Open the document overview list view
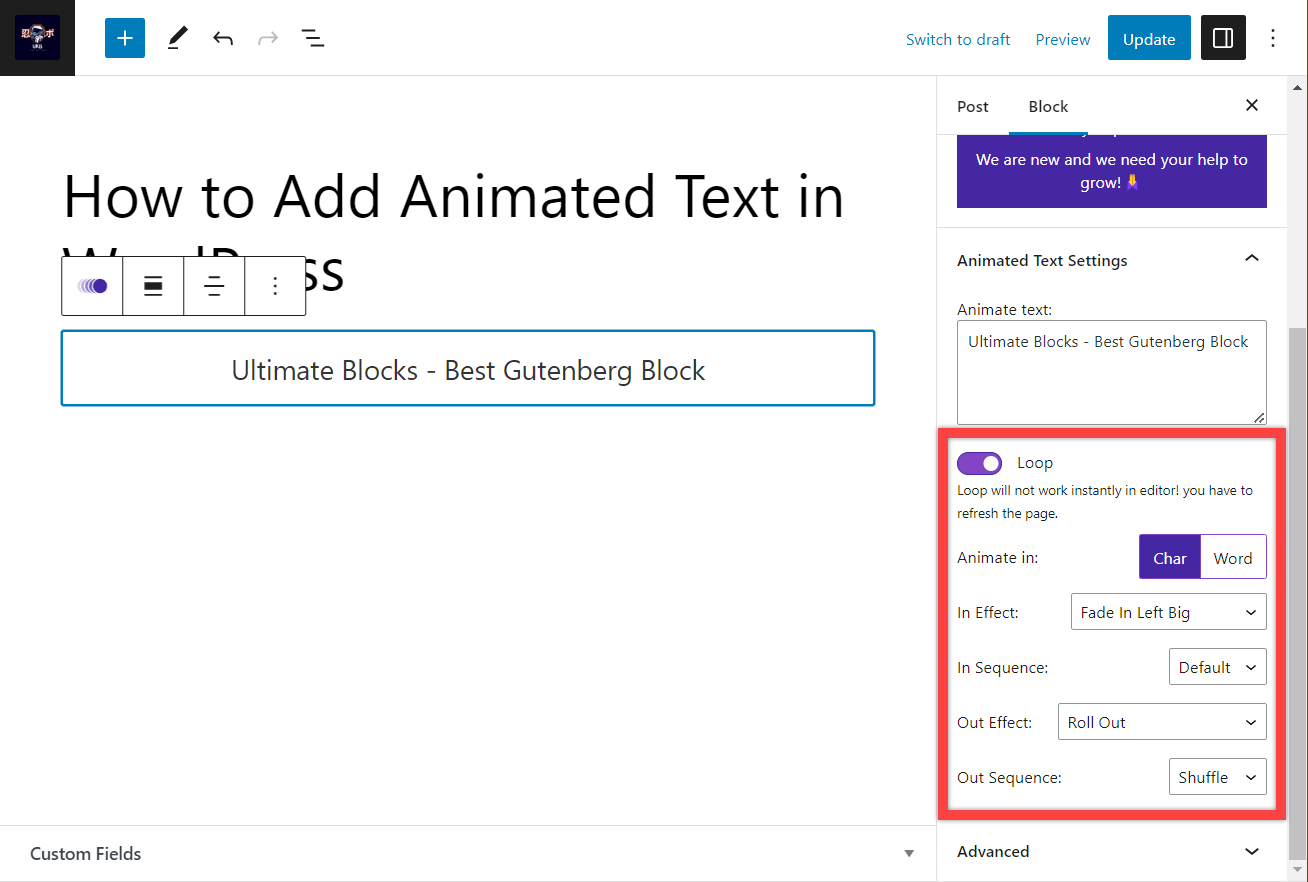The image size is (1308, 882). [313, 38]
